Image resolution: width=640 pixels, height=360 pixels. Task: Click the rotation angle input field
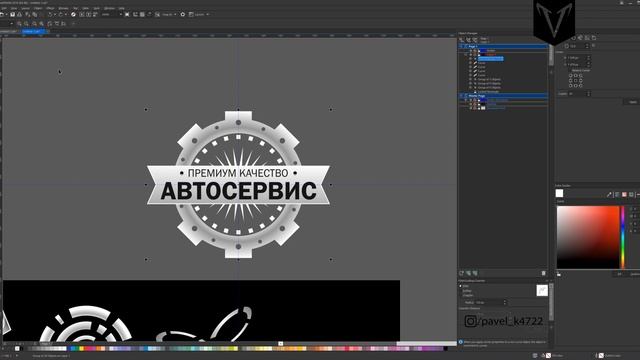click(x=578, y=46)
